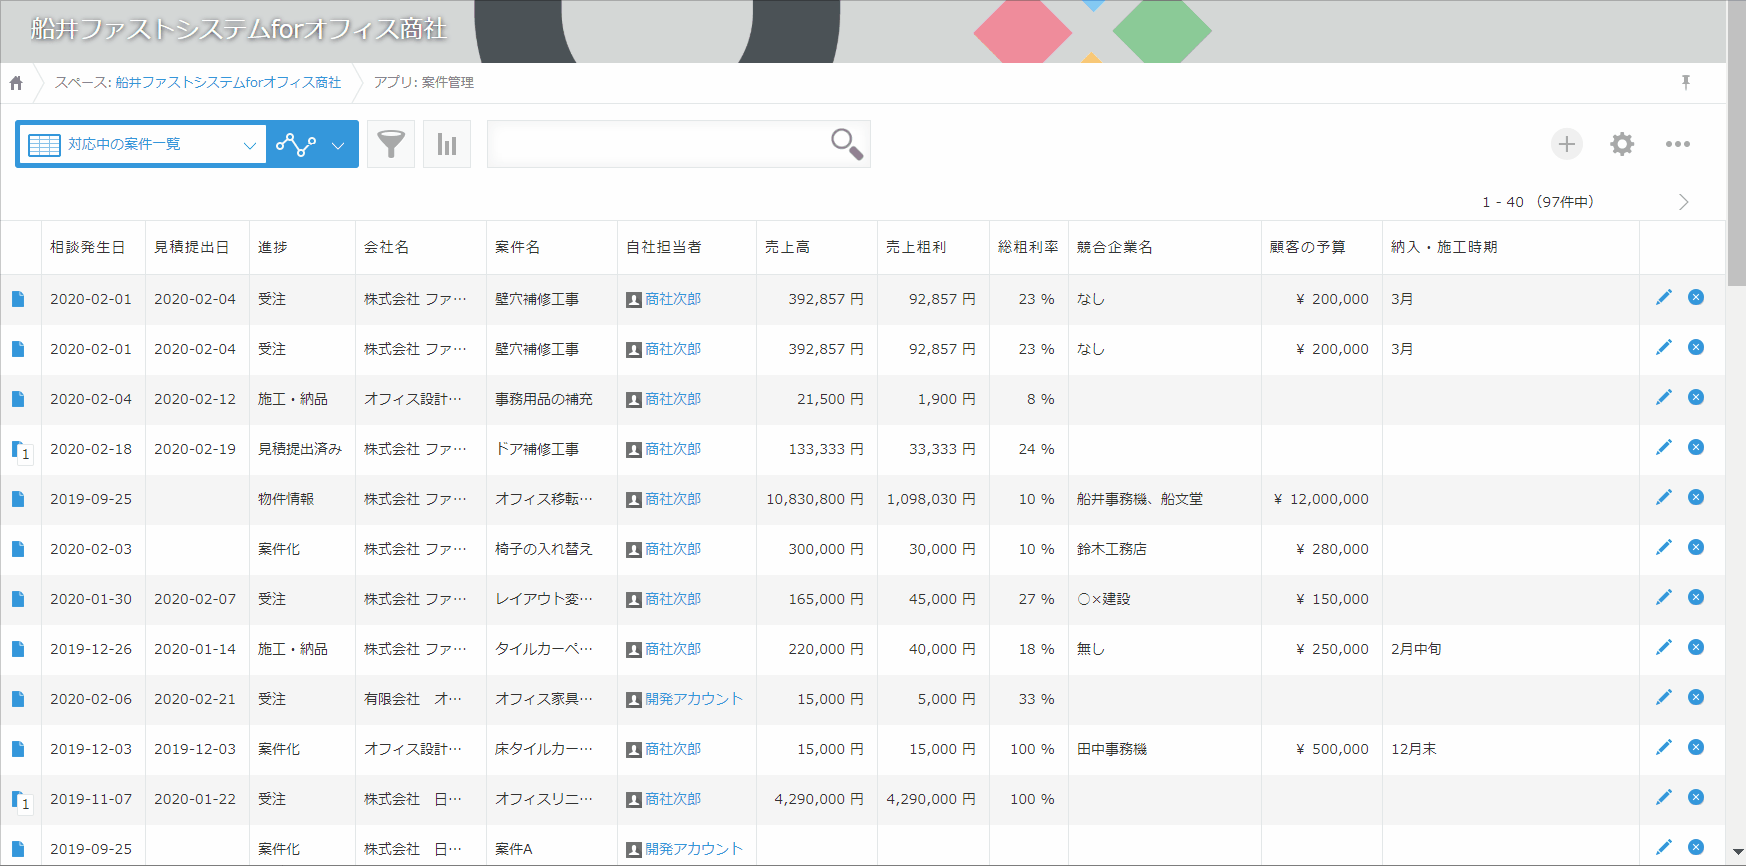Edit the 椅子の入れ替え record
Image resolution: width=1746 pixels, height=866 pixels.
[x=1664, y=547]
